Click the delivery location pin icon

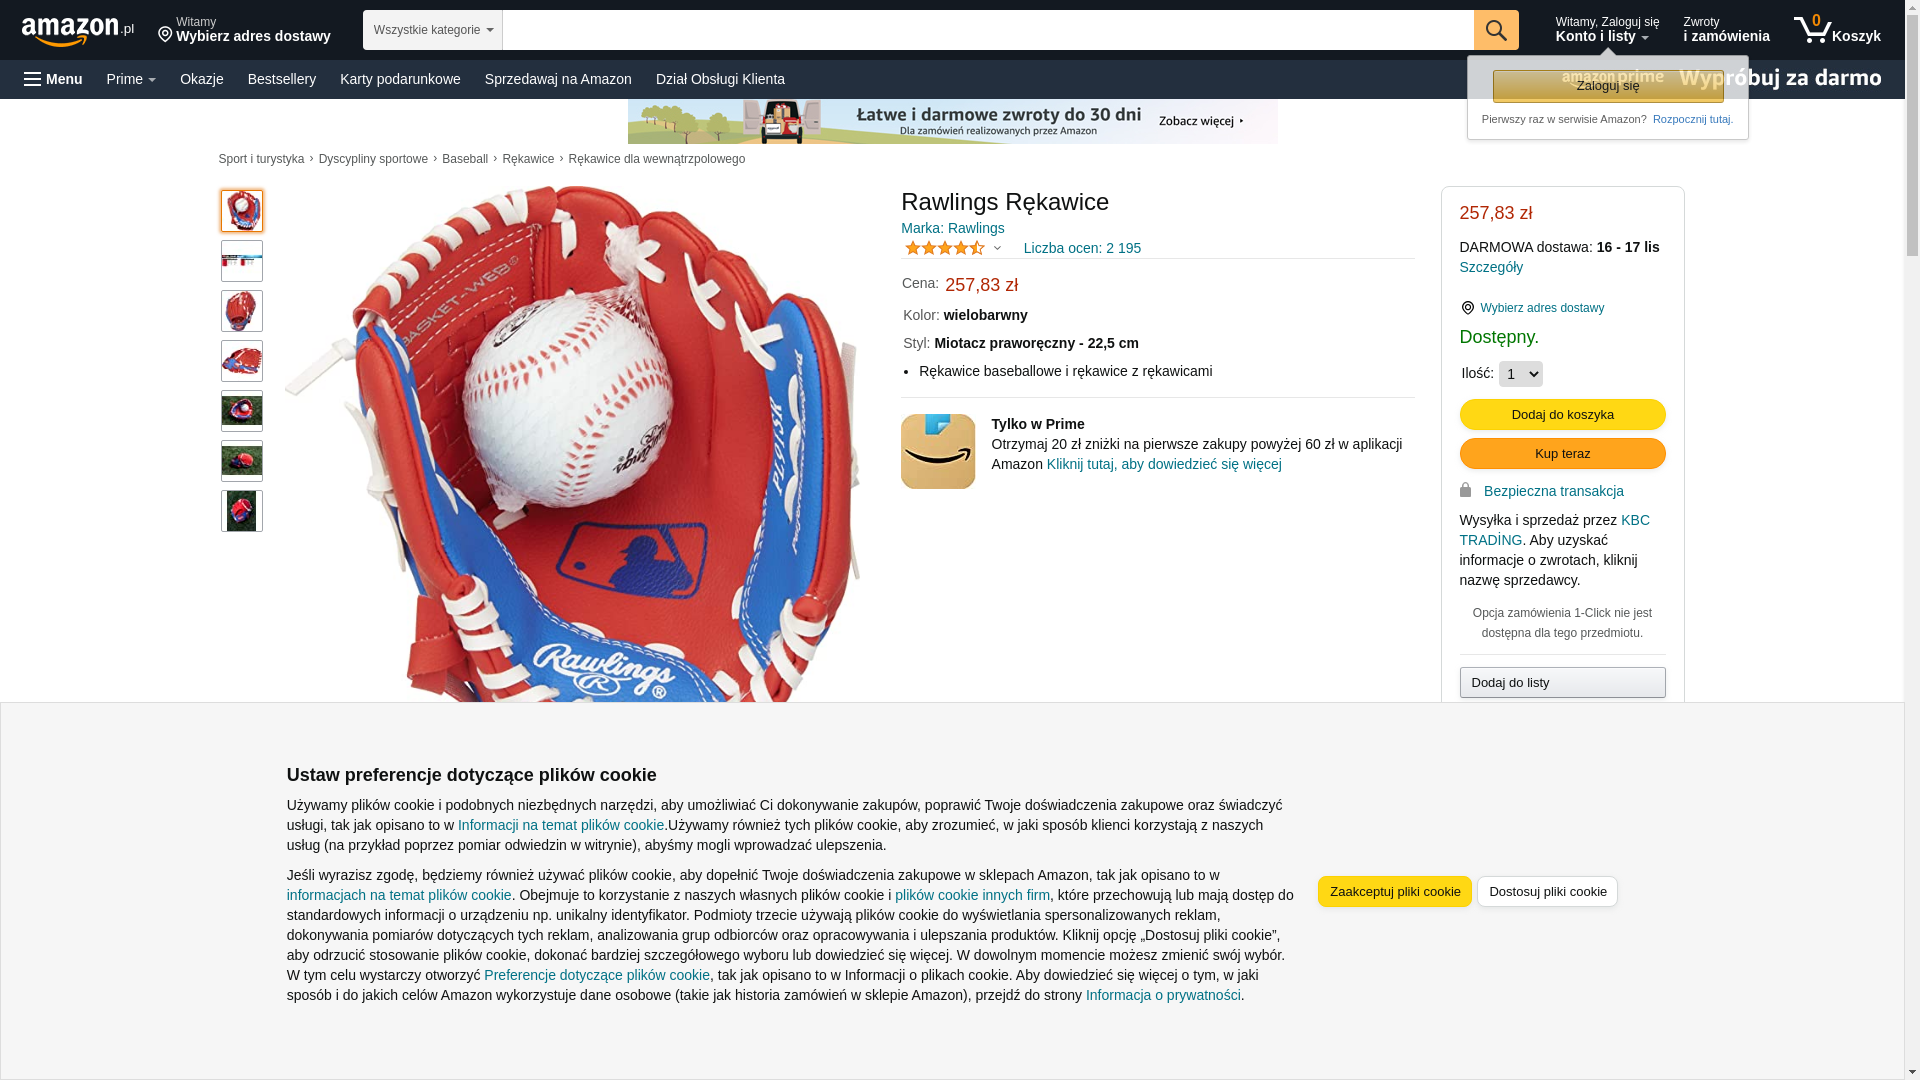165,35
